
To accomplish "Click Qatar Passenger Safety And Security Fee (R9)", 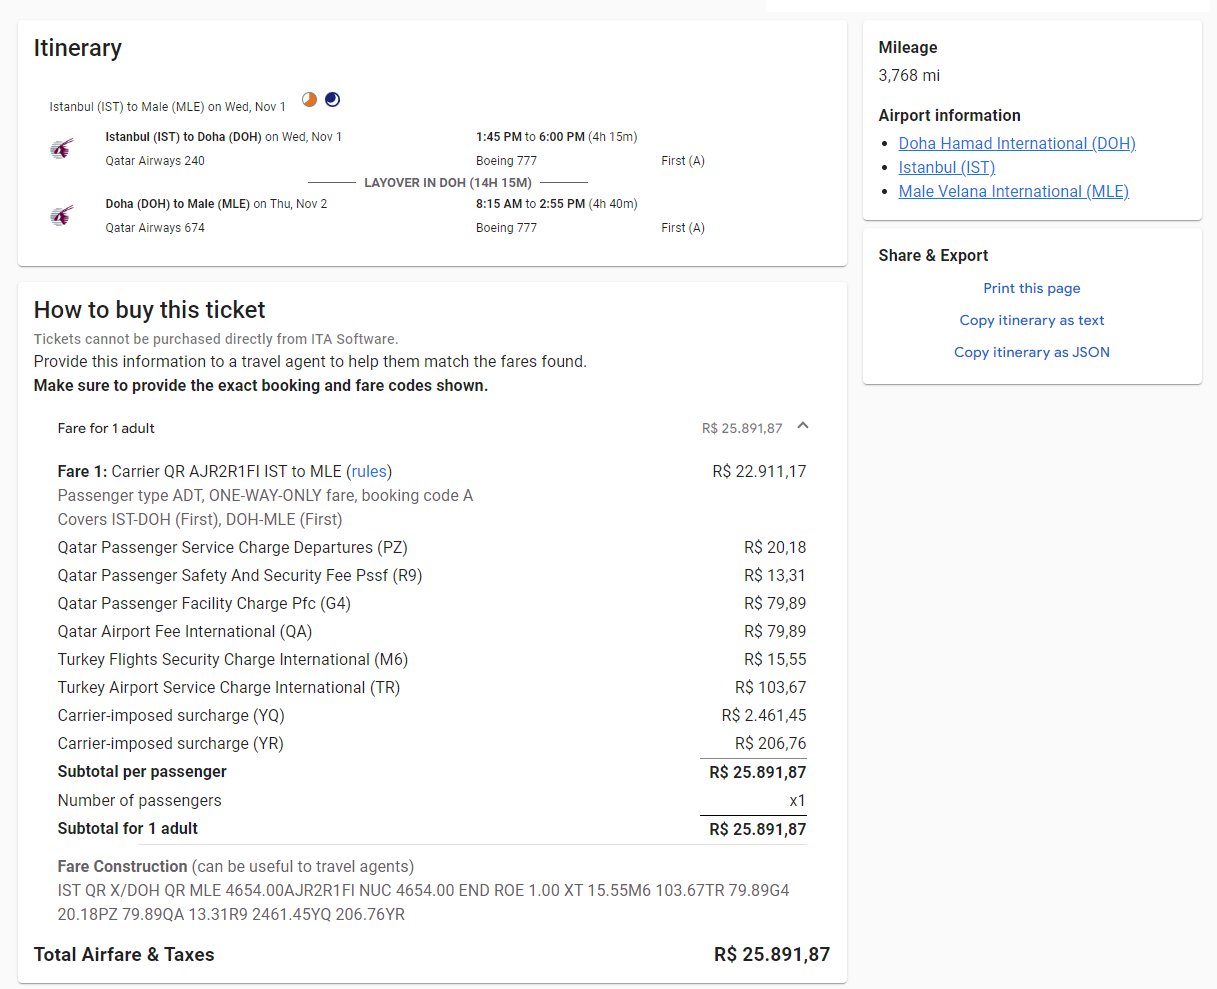I will 240,575.
